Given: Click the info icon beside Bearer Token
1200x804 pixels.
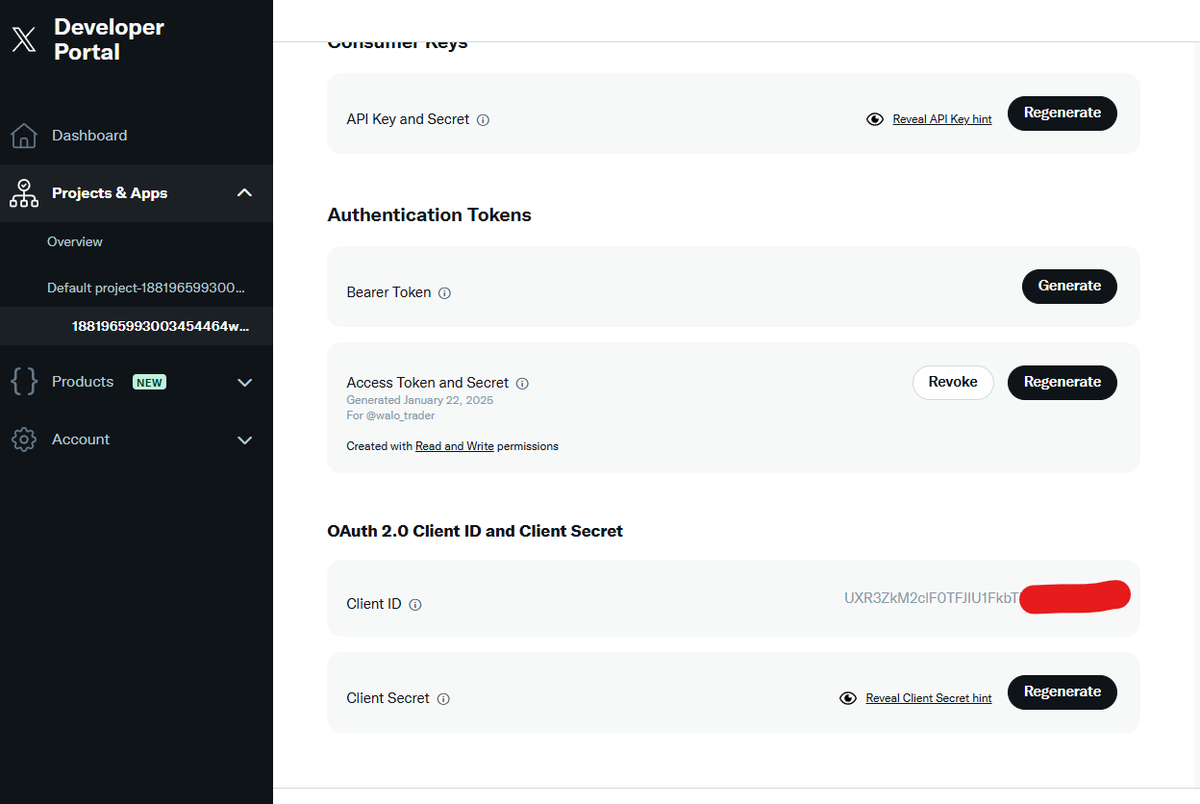Looking at the screenshot, I should (x=445, y=293).
